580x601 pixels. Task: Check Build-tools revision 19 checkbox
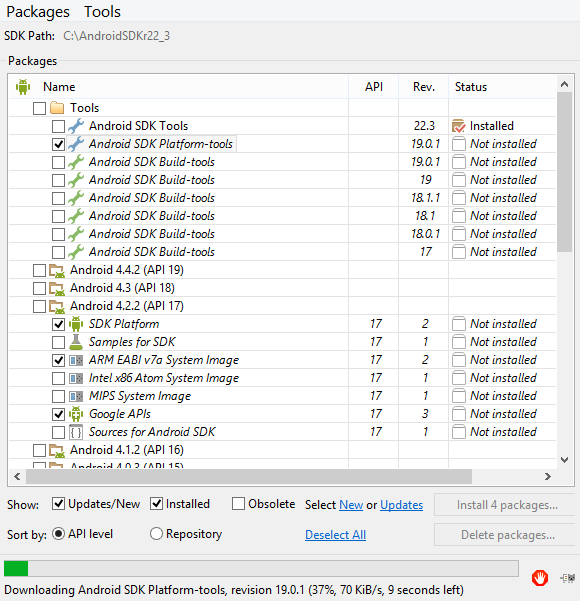click(58, 180)
